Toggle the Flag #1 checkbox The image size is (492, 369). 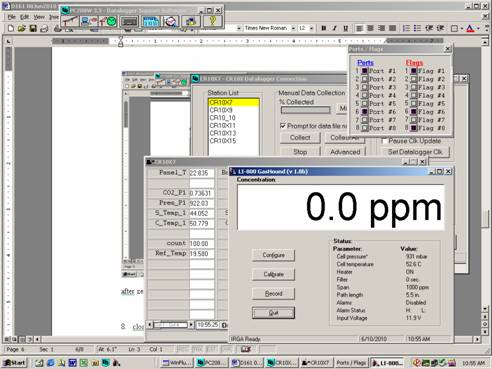click(414, 71)
